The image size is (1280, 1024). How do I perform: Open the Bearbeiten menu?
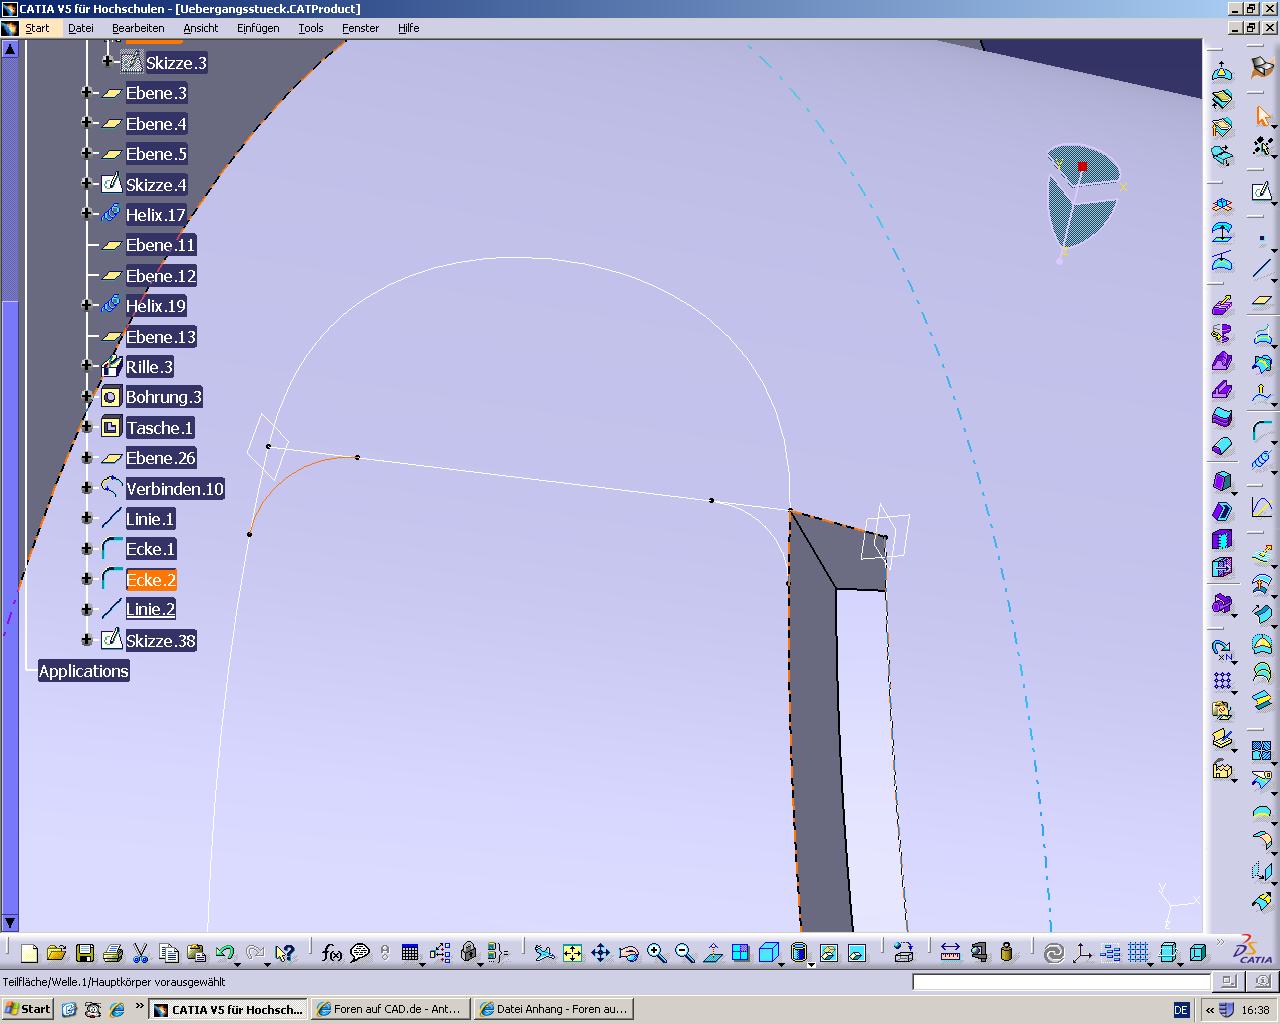tap(138, 28)
